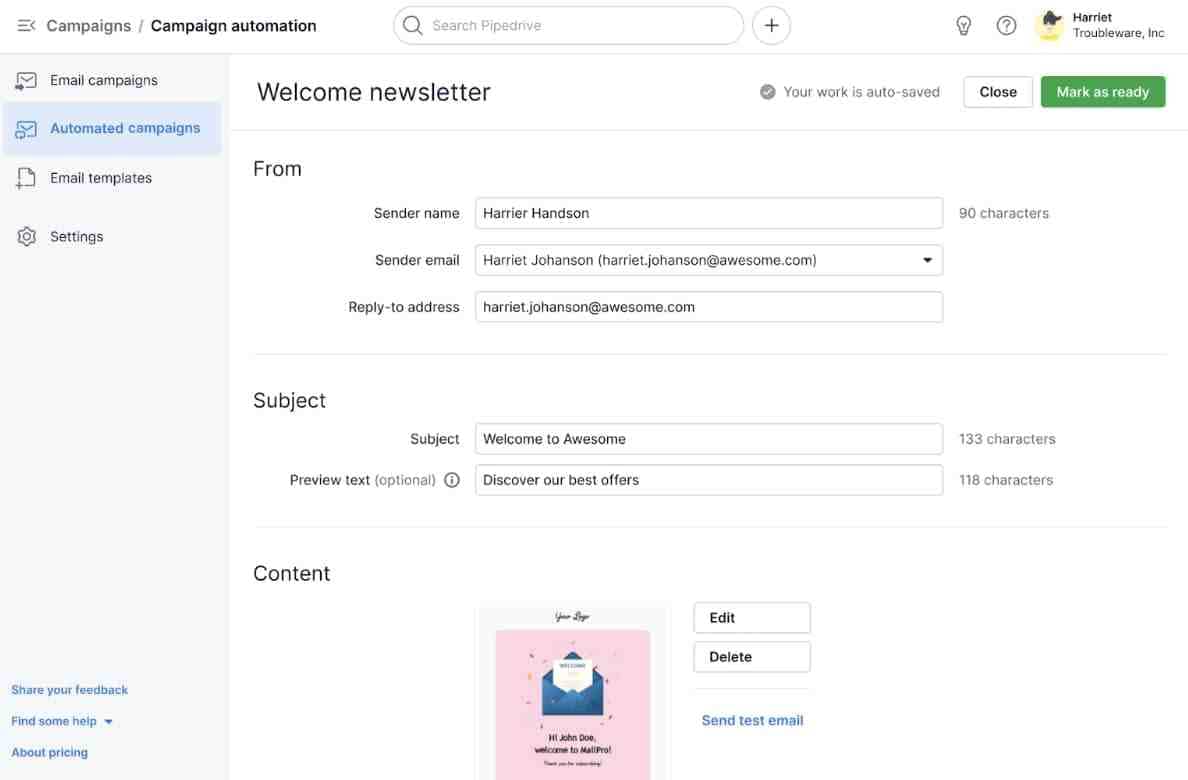Select Campaign automation in the breadcrumb

[x=233, y=26]
